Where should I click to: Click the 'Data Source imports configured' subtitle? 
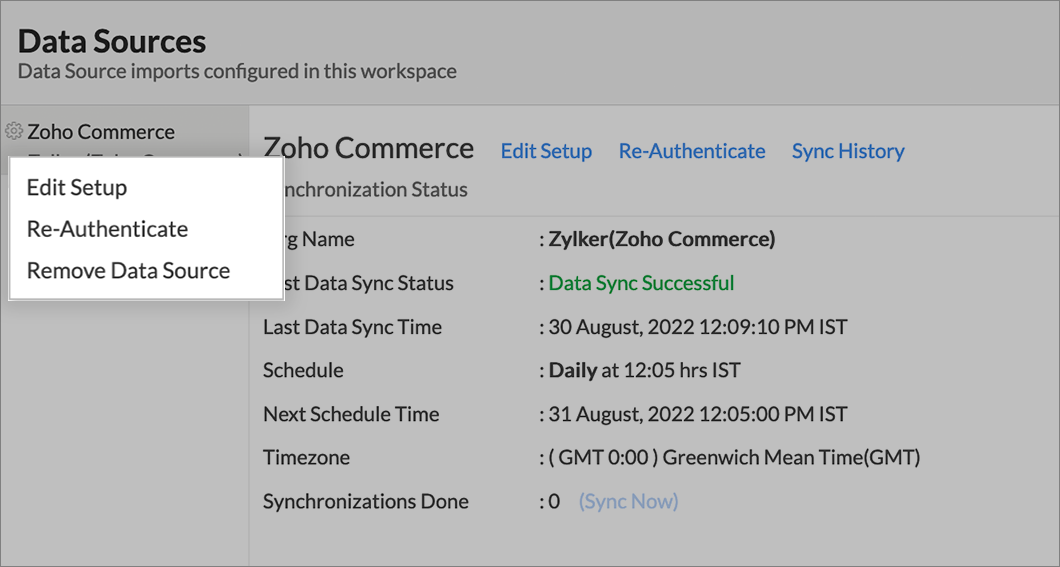pyautogui.click(x=237, y=71)
